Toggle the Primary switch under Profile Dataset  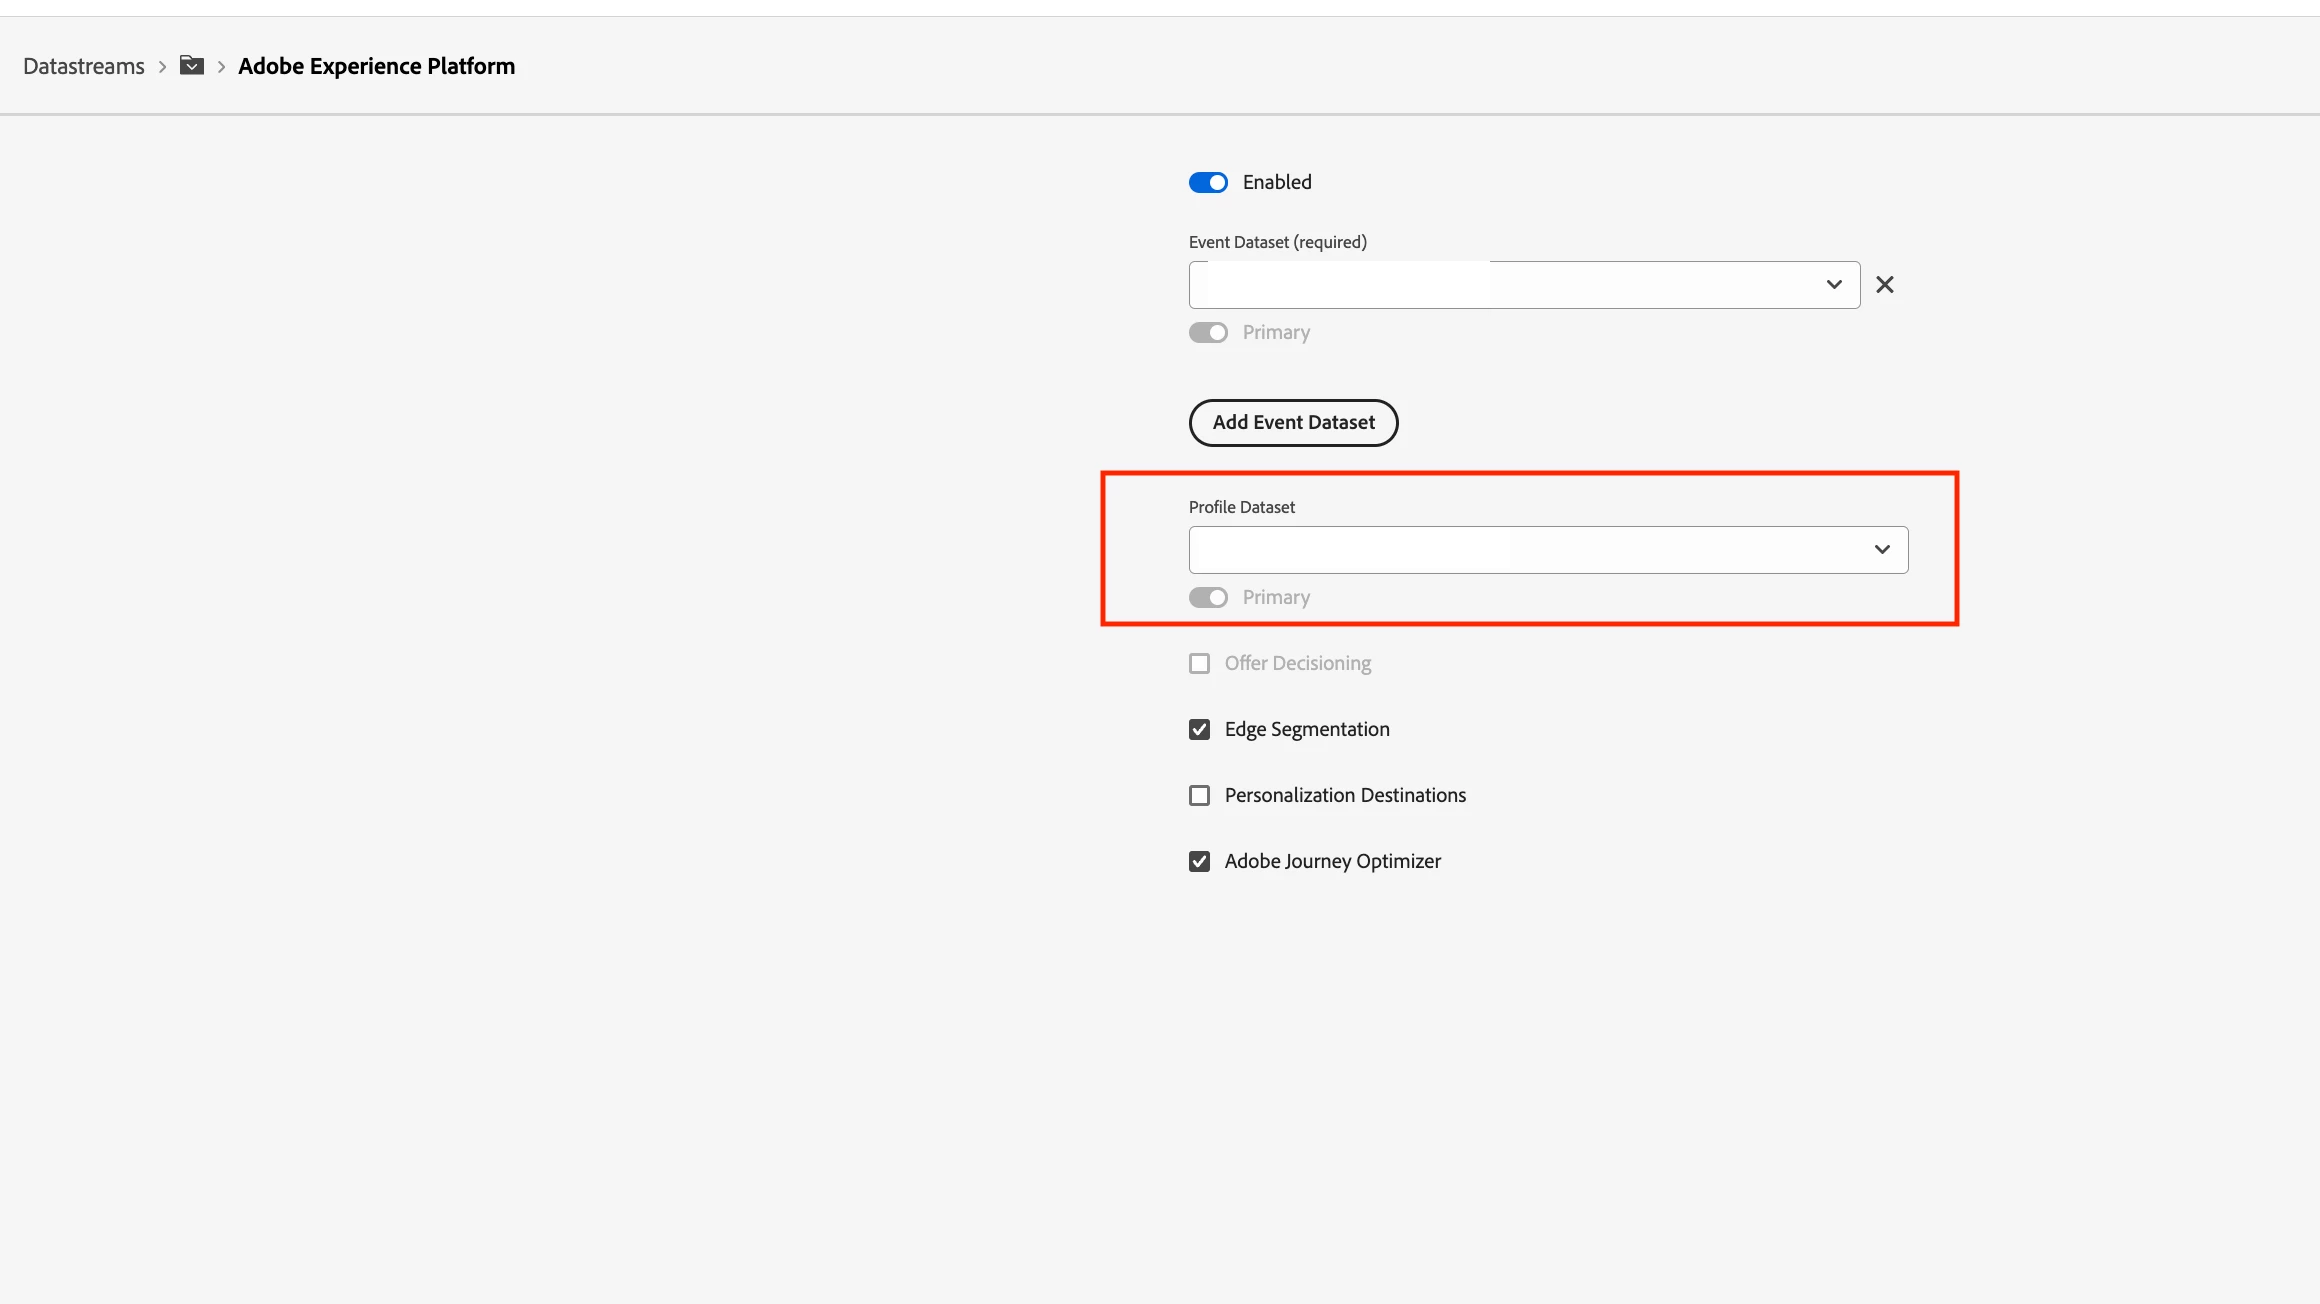click(x=1208, y=598)
